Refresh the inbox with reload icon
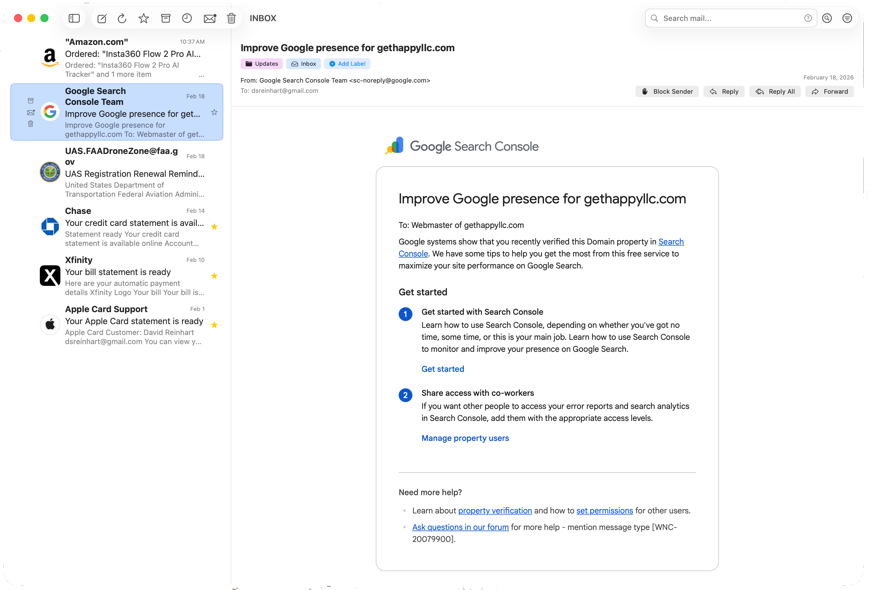 pyautogui.click(x=122, y=18)
